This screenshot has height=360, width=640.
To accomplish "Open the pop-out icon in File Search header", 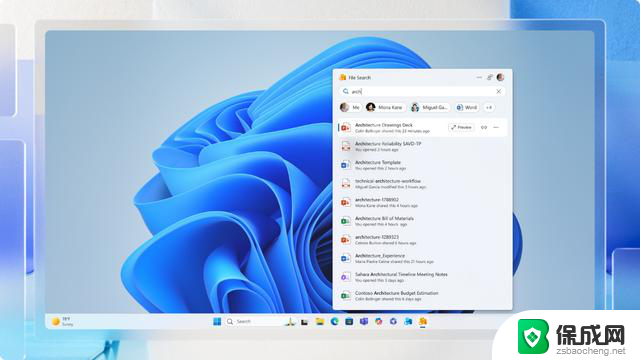I will tap(490, 77).
